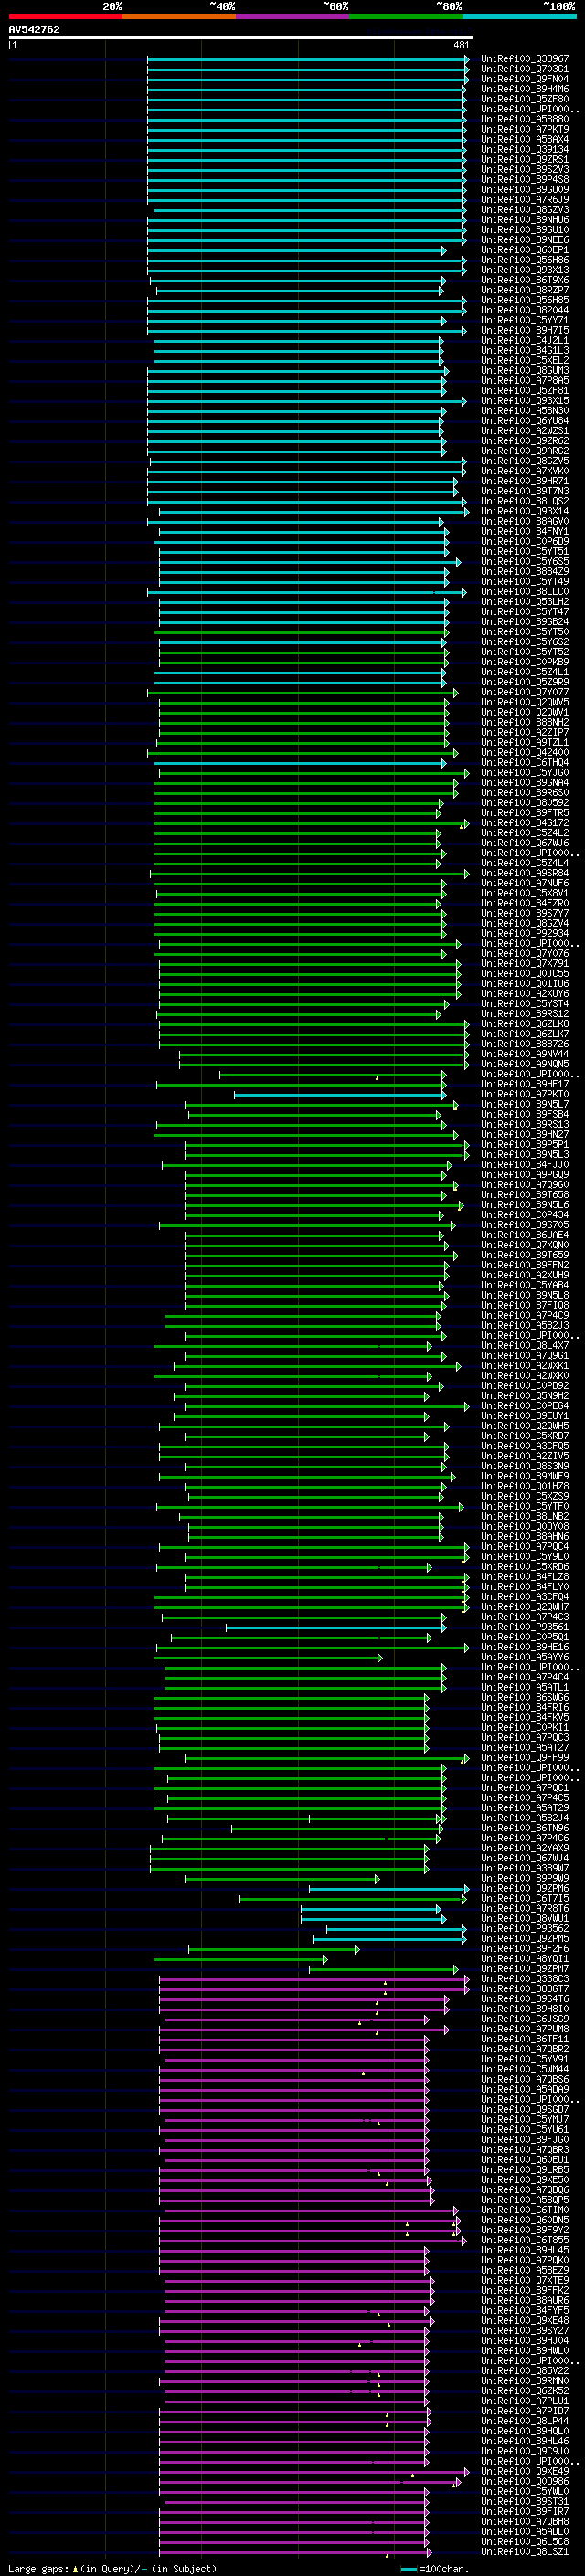Click label UniRef100_A7P8A5
This screenshot has height=2576, width=585.
point(525,380)
